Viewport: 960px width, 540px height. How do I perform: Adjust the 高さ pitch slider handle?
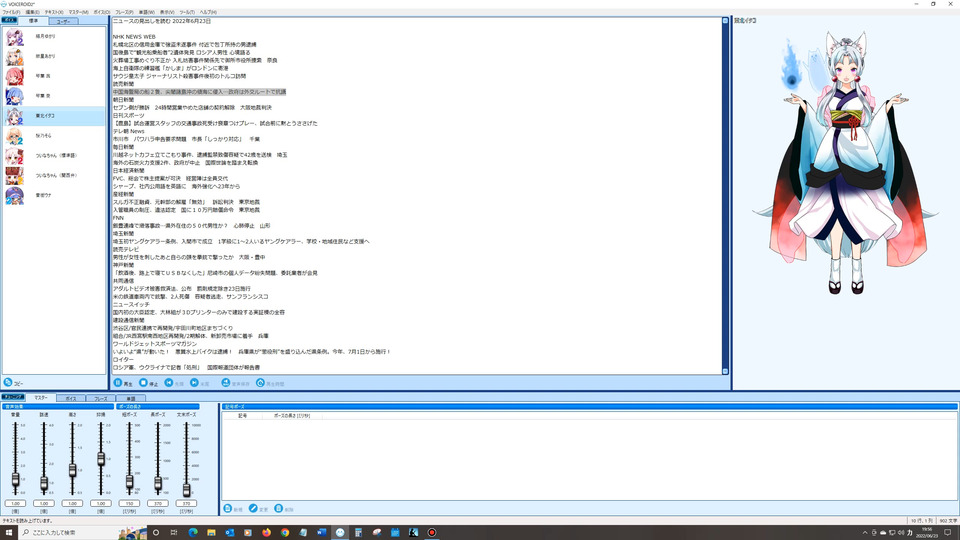click(72, 470)
